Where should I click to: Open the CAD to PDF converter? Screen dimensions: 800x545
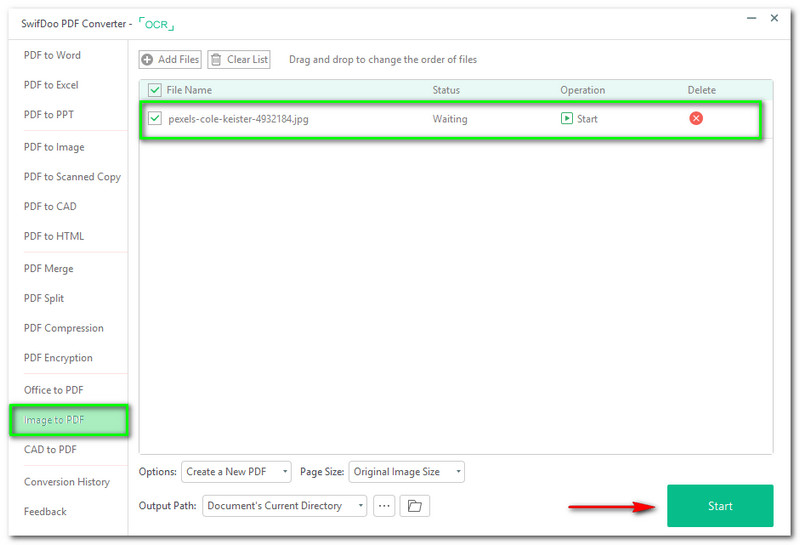coord(50,449)
